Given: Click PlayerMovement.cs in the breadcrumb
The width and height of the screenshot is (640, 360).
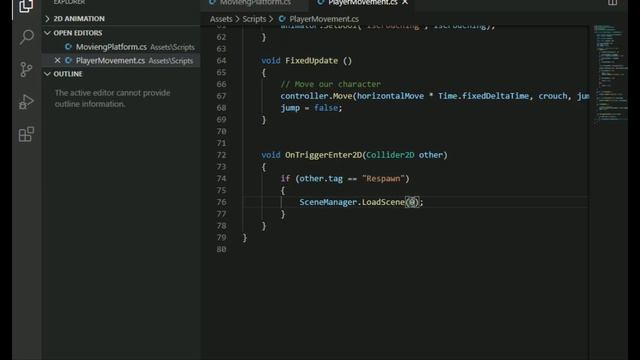Looking at the screenshot, I should 324,19.
